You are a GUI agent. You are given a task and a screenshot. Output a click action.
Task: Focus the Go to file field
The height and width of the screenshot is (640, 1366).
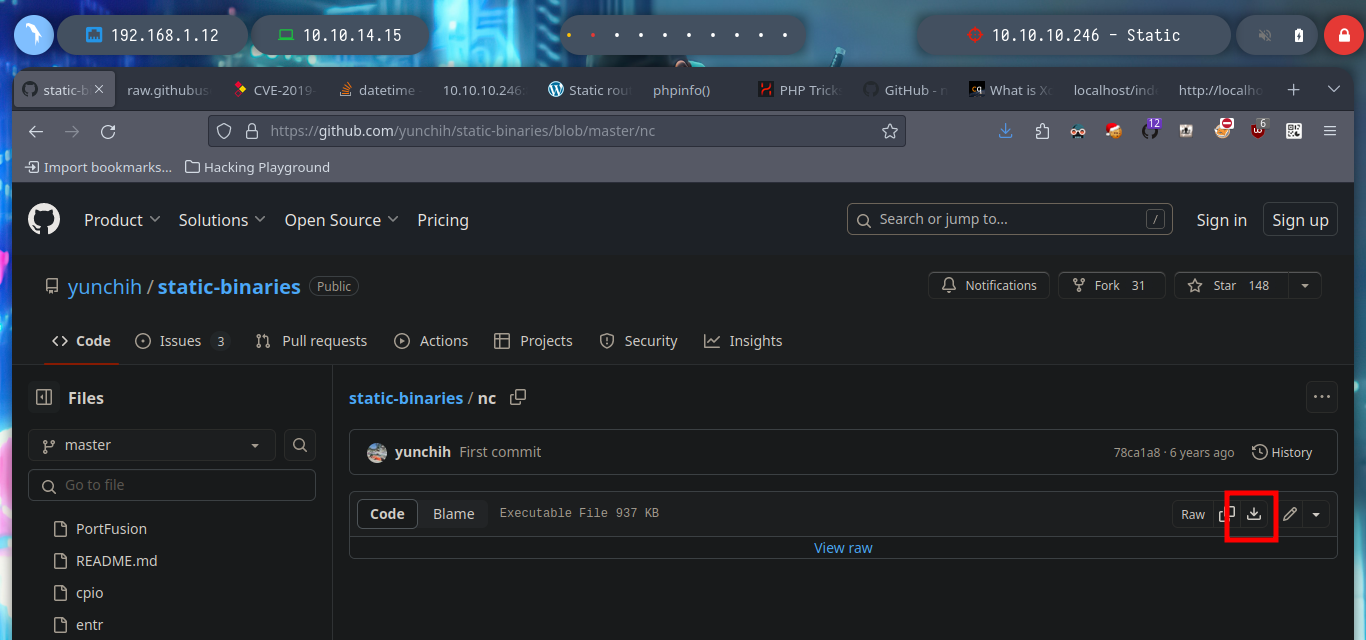[x=172, y=485]
